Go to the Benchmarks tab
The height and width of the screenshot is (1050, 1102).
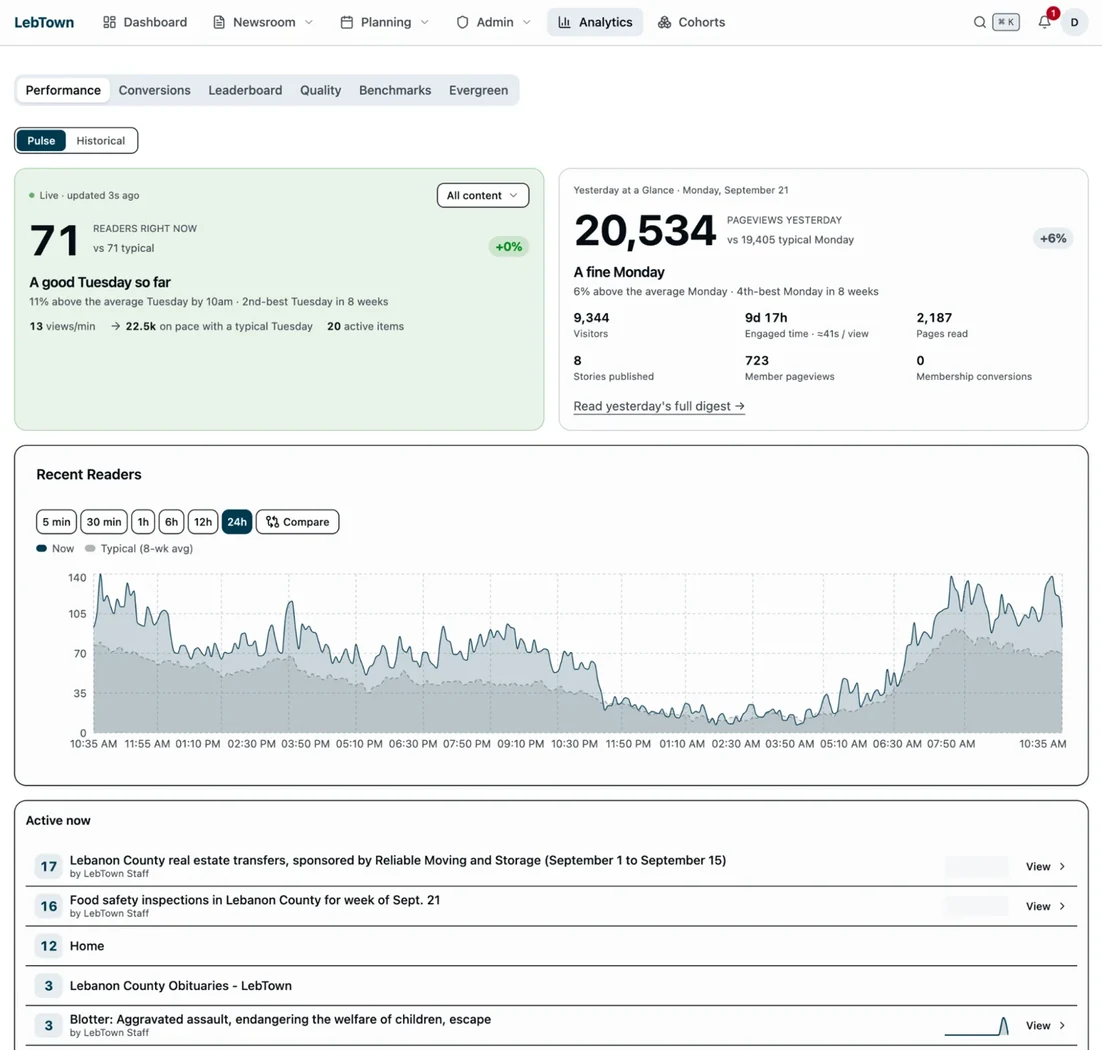395,91
